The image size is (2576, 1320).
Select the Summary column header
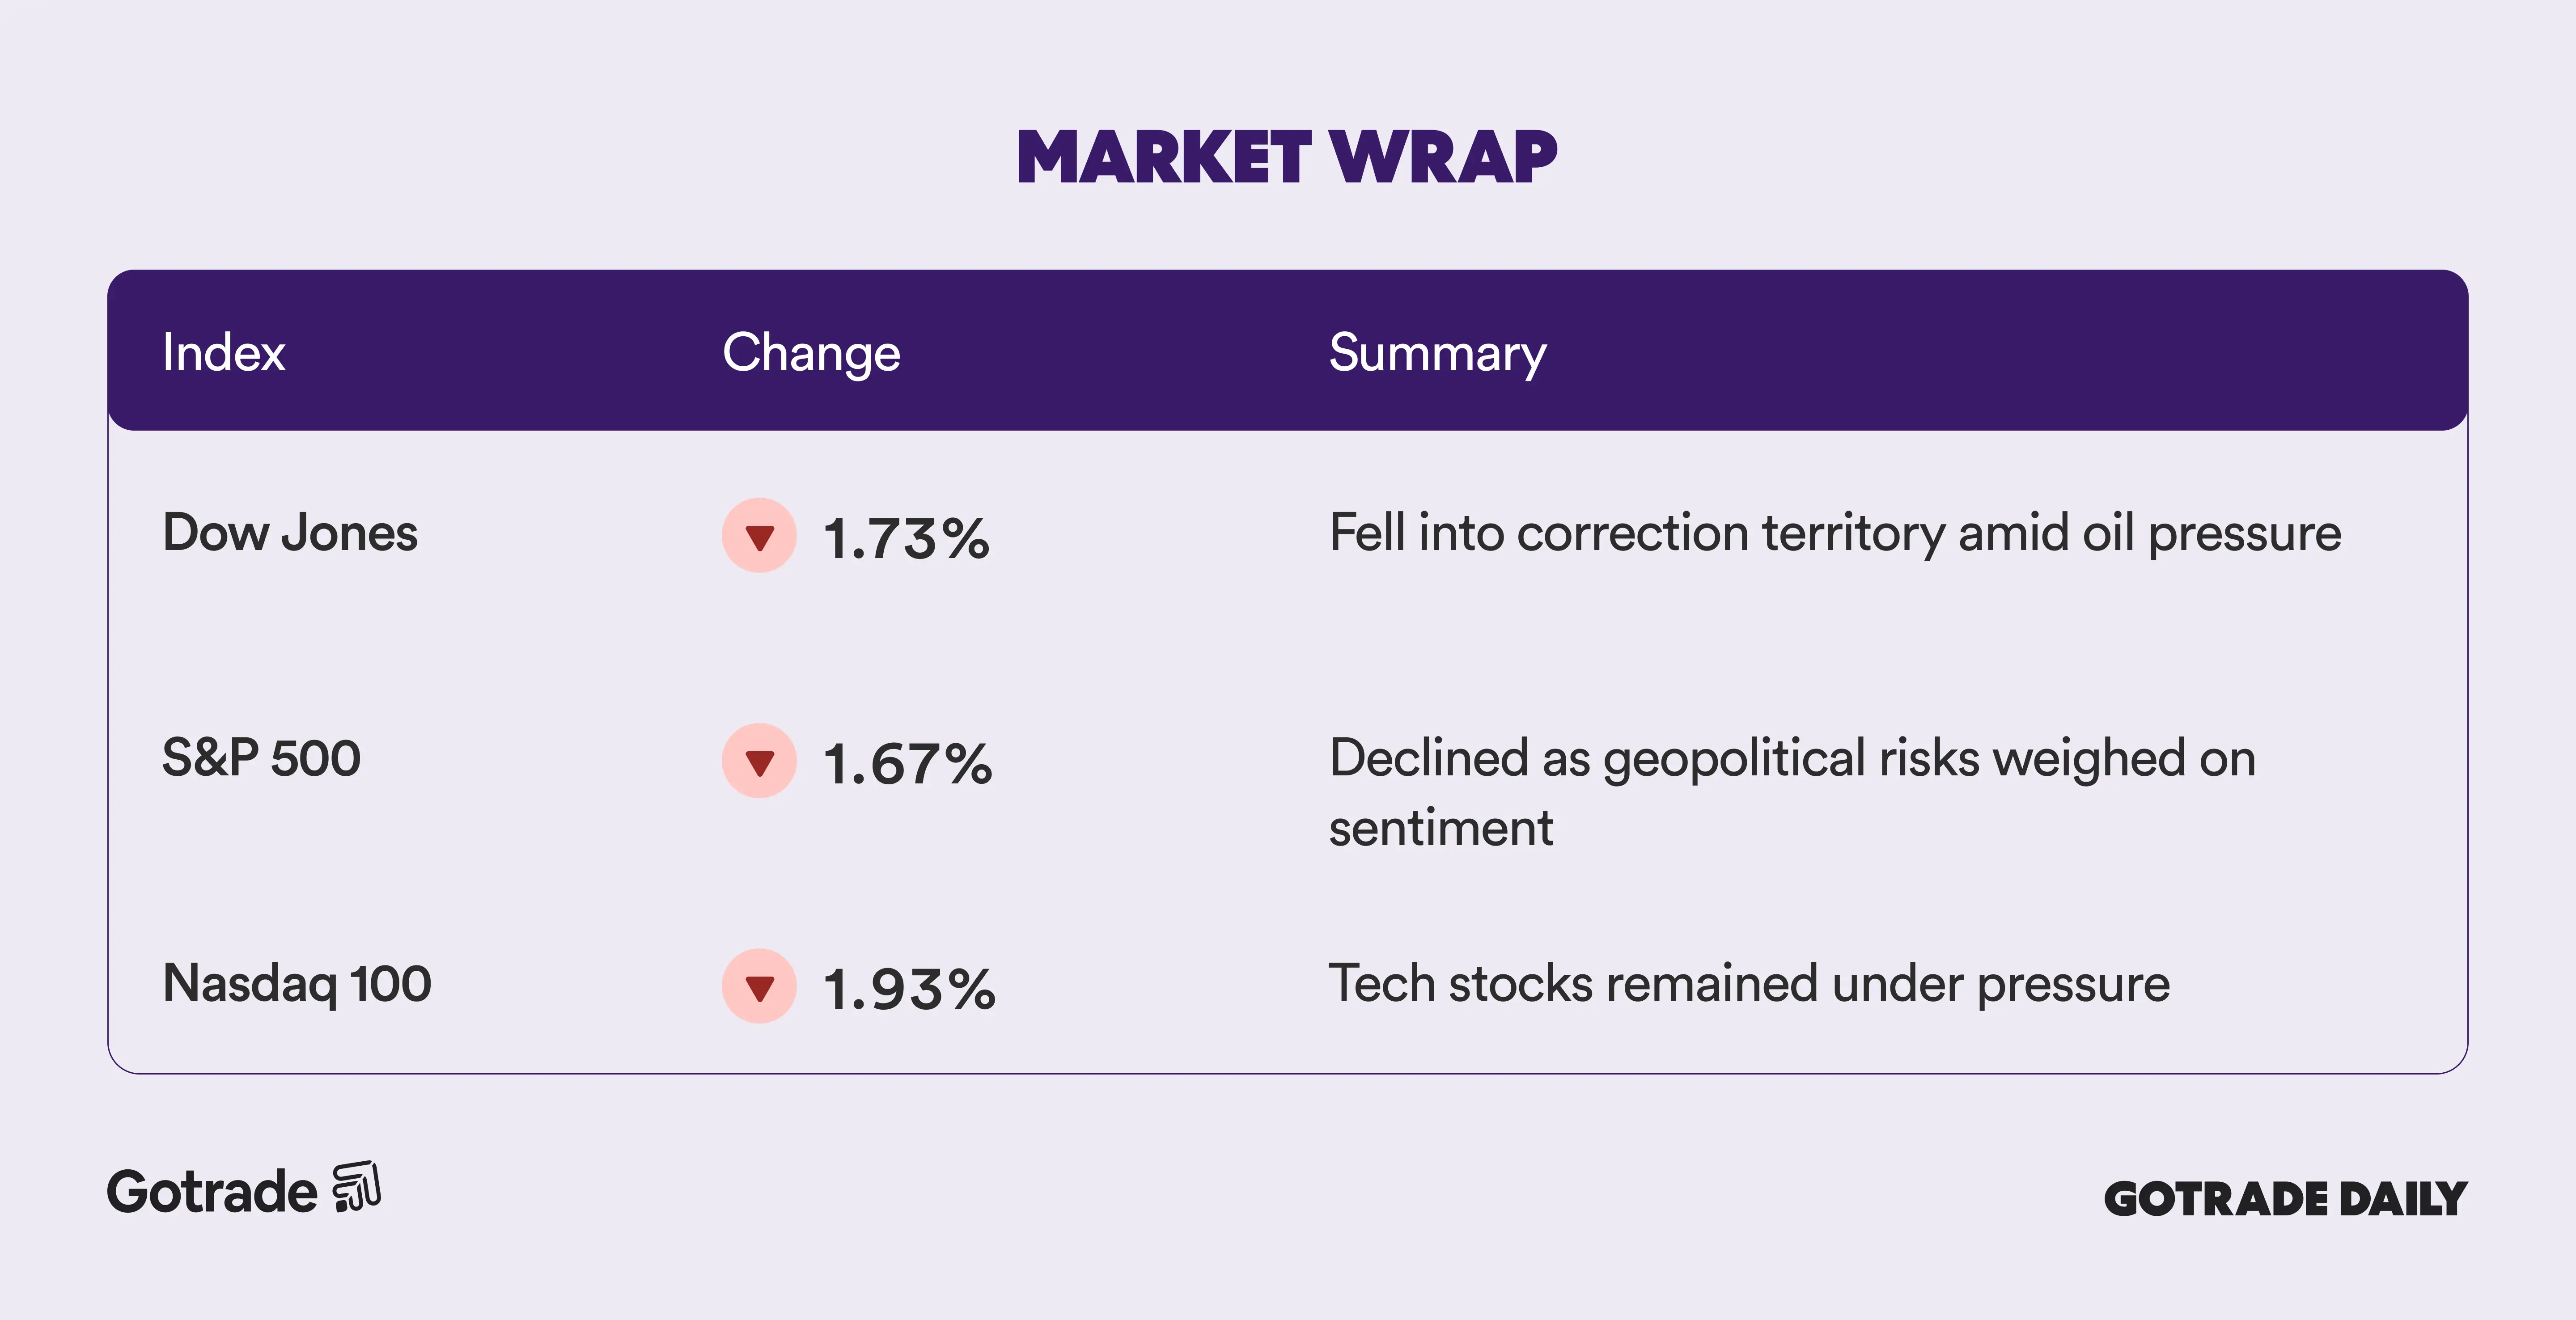coord(1437,352)
